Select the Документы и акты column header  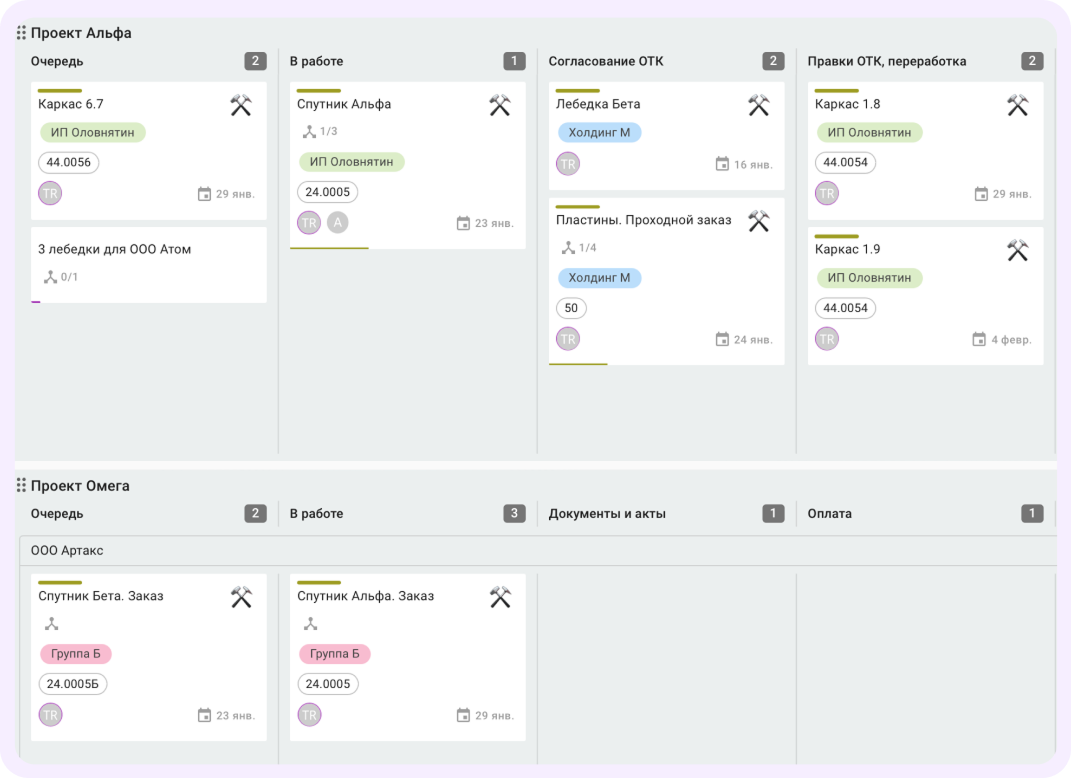coord(607,514)
